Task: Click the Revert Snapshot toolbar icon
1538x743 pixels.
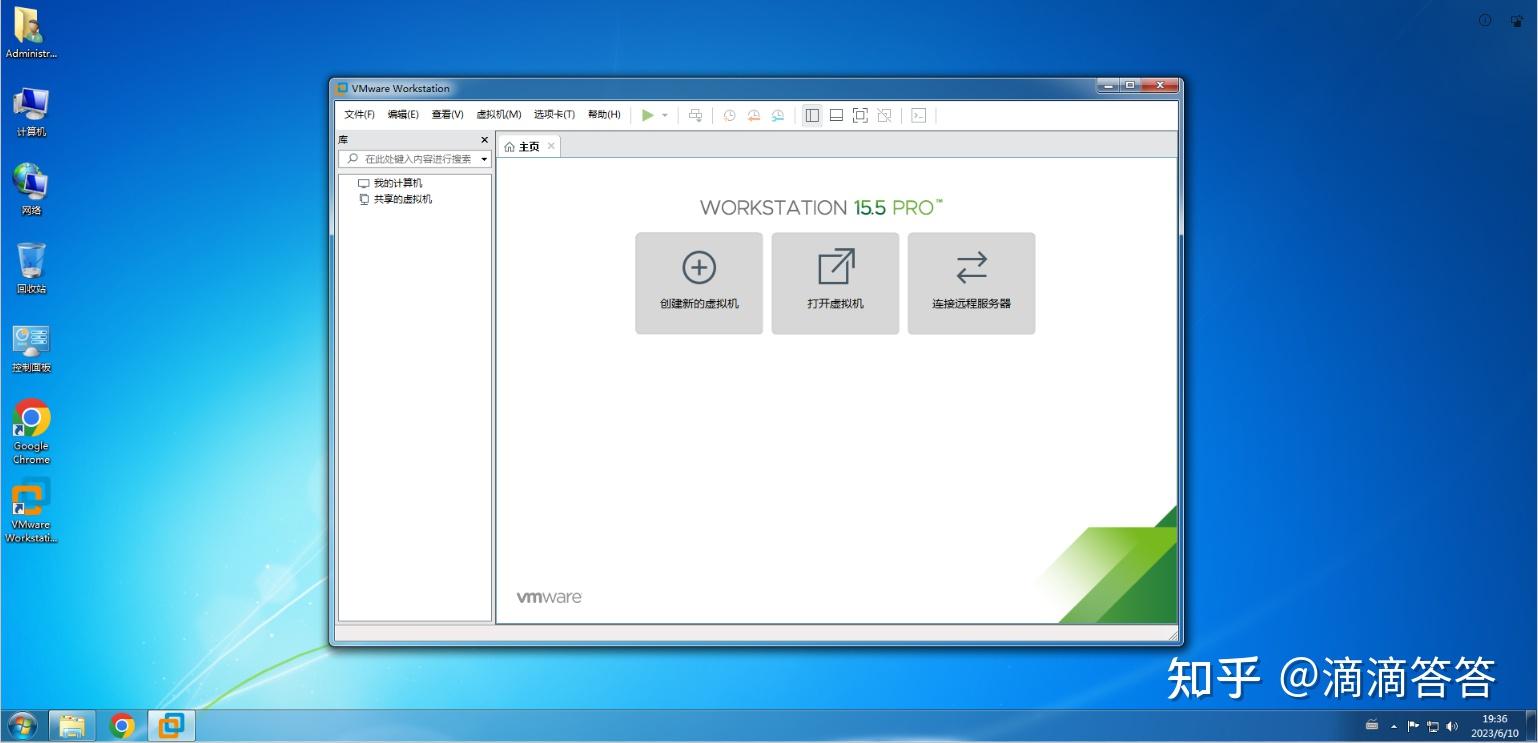Action: coord(754,115)
